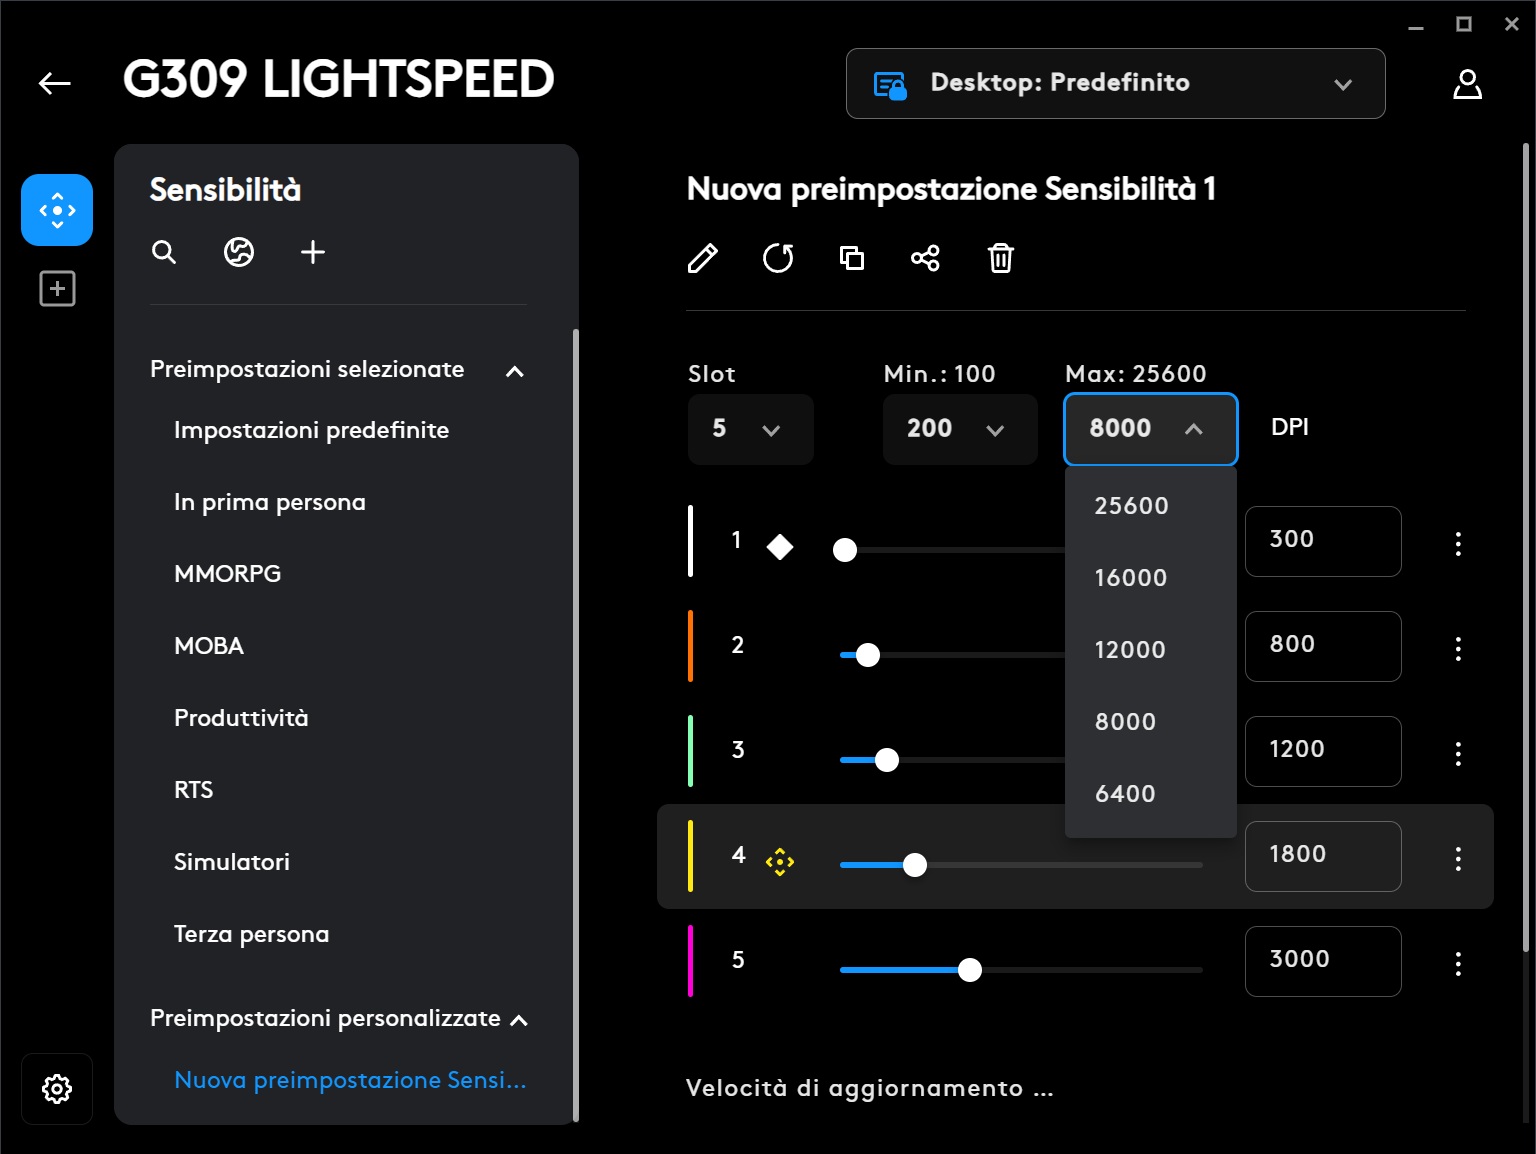Open the custom Nuova preimpostazione Sensi... preset
Screen dimensions: 1536x1154
(x=350, y=1080)
